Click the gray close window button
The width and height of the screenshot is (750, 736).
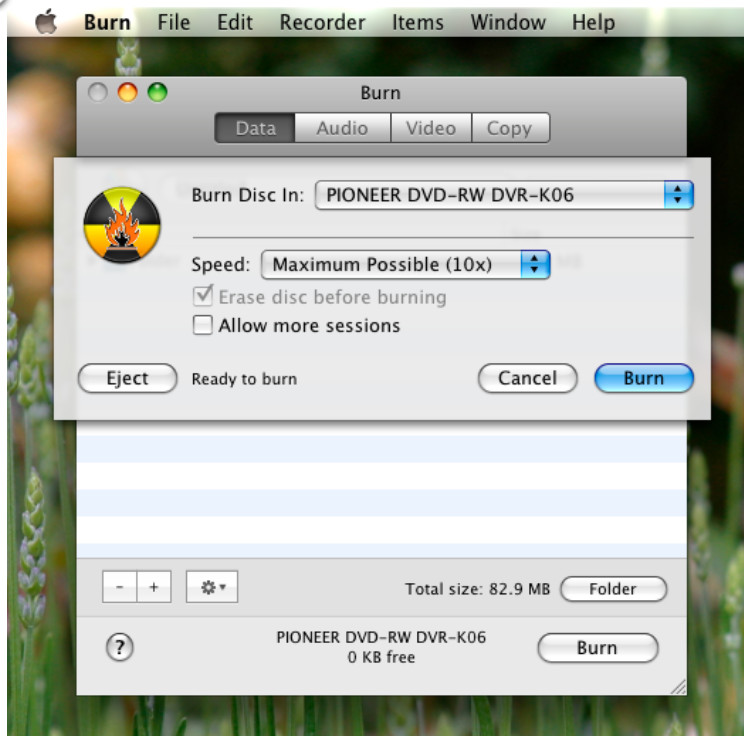[x=98, y=92]
